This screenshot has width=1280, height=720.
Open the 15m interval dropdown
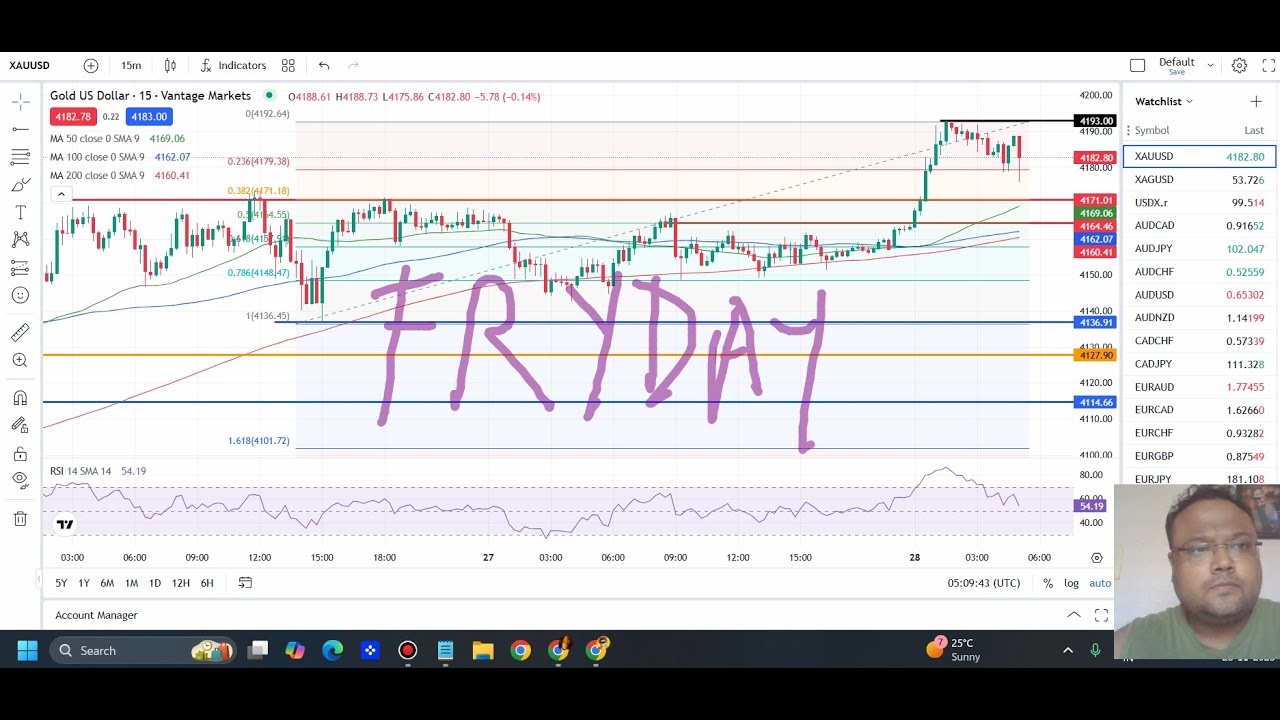(131, 65)
